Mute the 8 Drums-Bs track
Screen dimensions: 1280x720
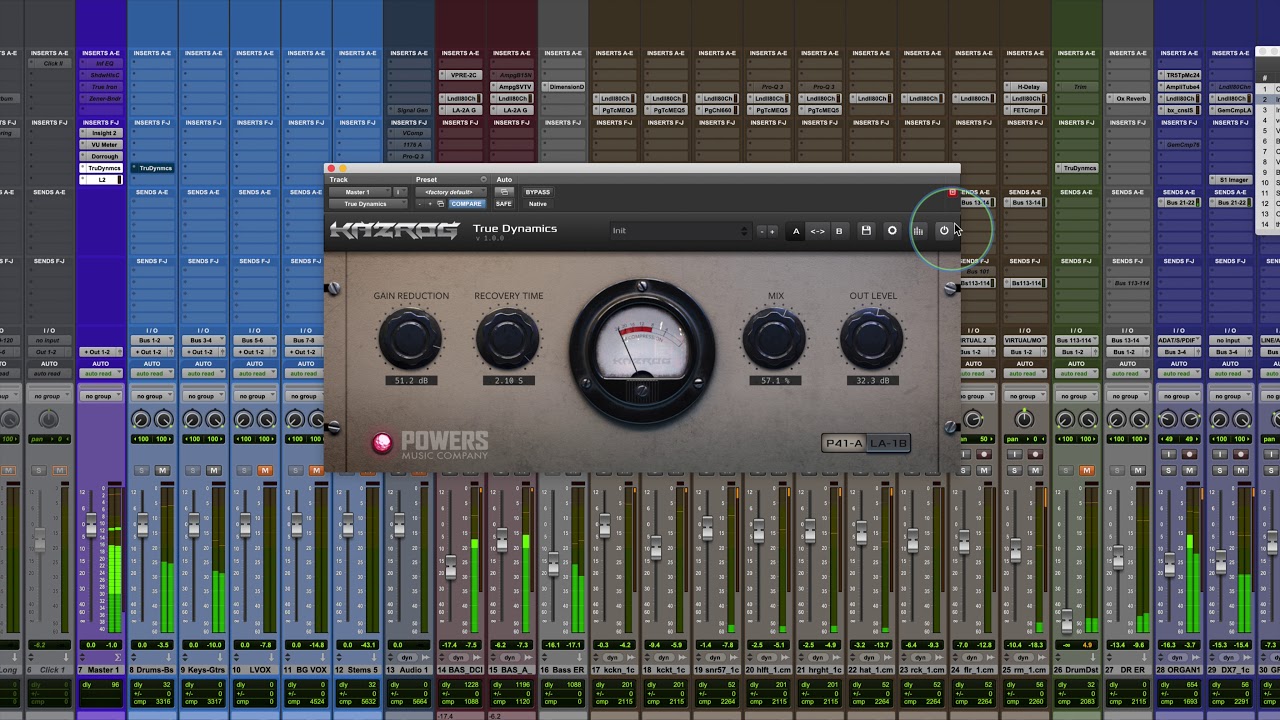tap(162, 470)
